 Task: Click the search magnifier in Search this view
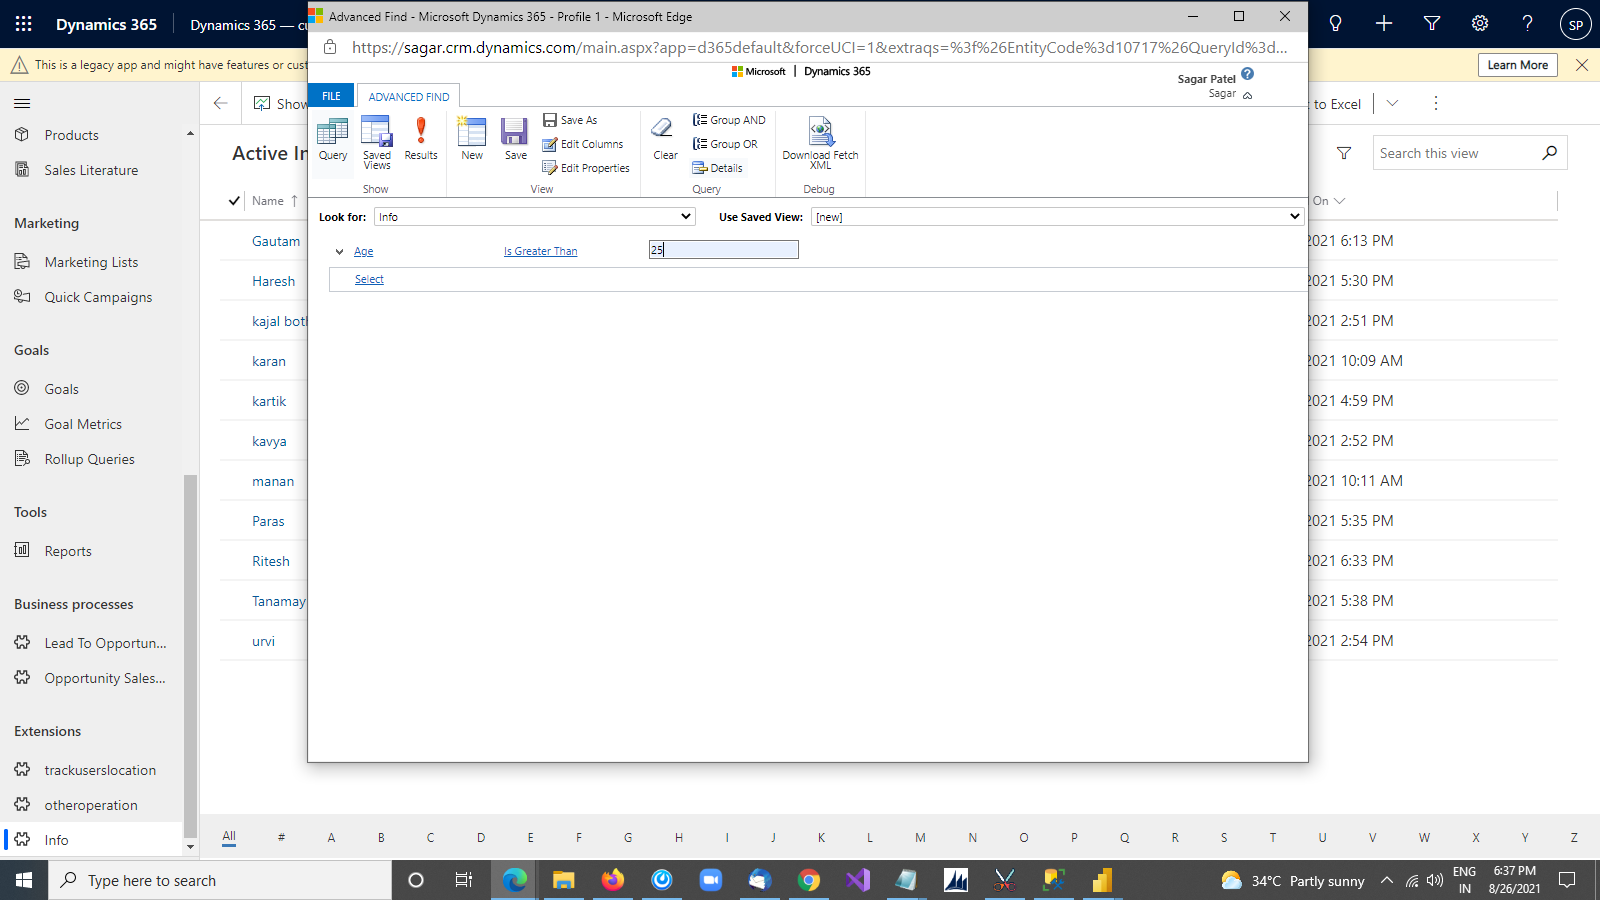[1549, 153]
